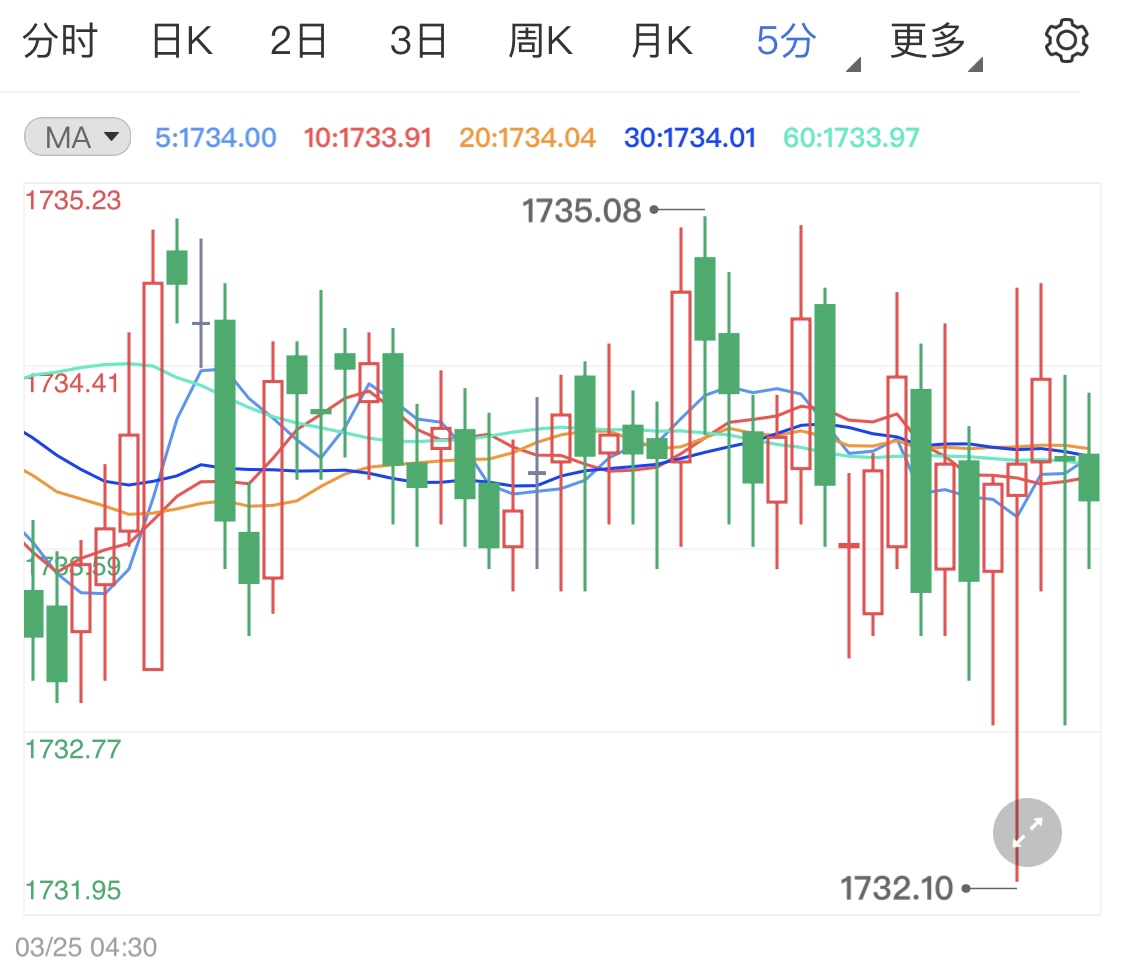This screenshot has height=974, width=1125.
Task: Click the 03/25 04:30 timestamp
Action: pos(86,947)
